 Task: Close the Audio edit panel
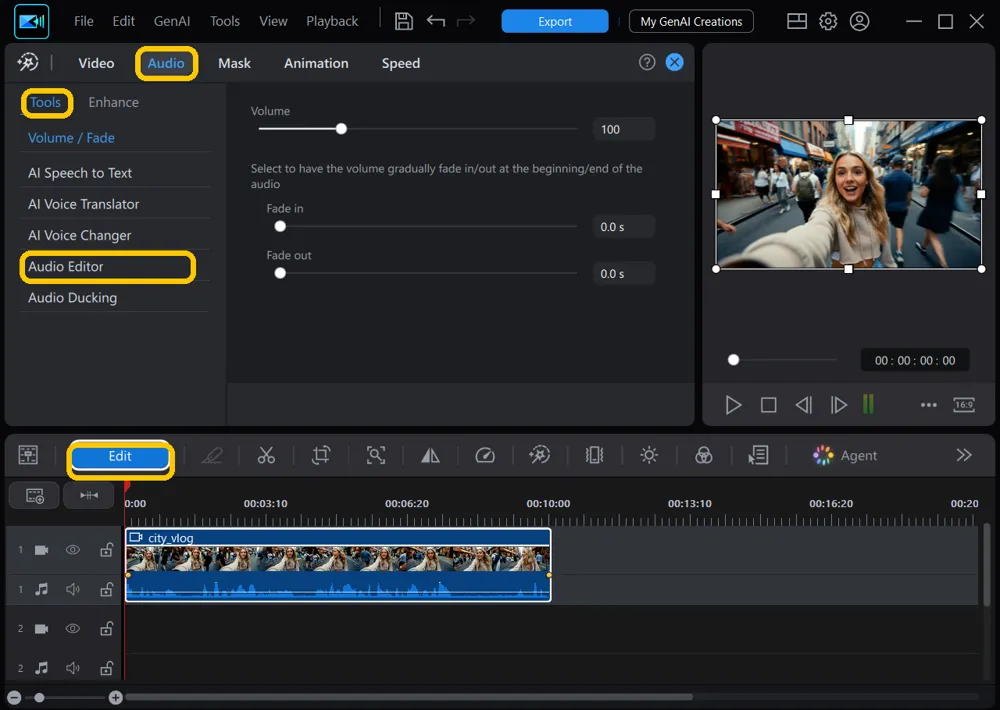674,62
